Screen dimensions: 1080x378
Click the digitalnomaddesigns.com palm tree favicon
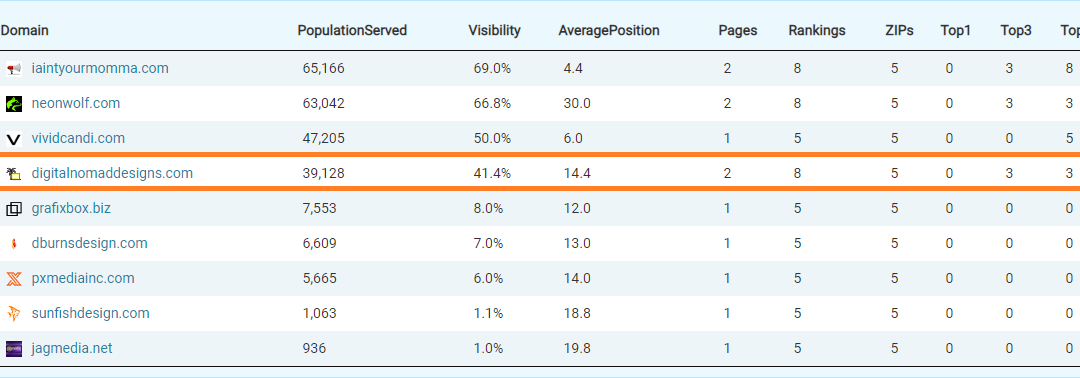(x=14, y=174)
